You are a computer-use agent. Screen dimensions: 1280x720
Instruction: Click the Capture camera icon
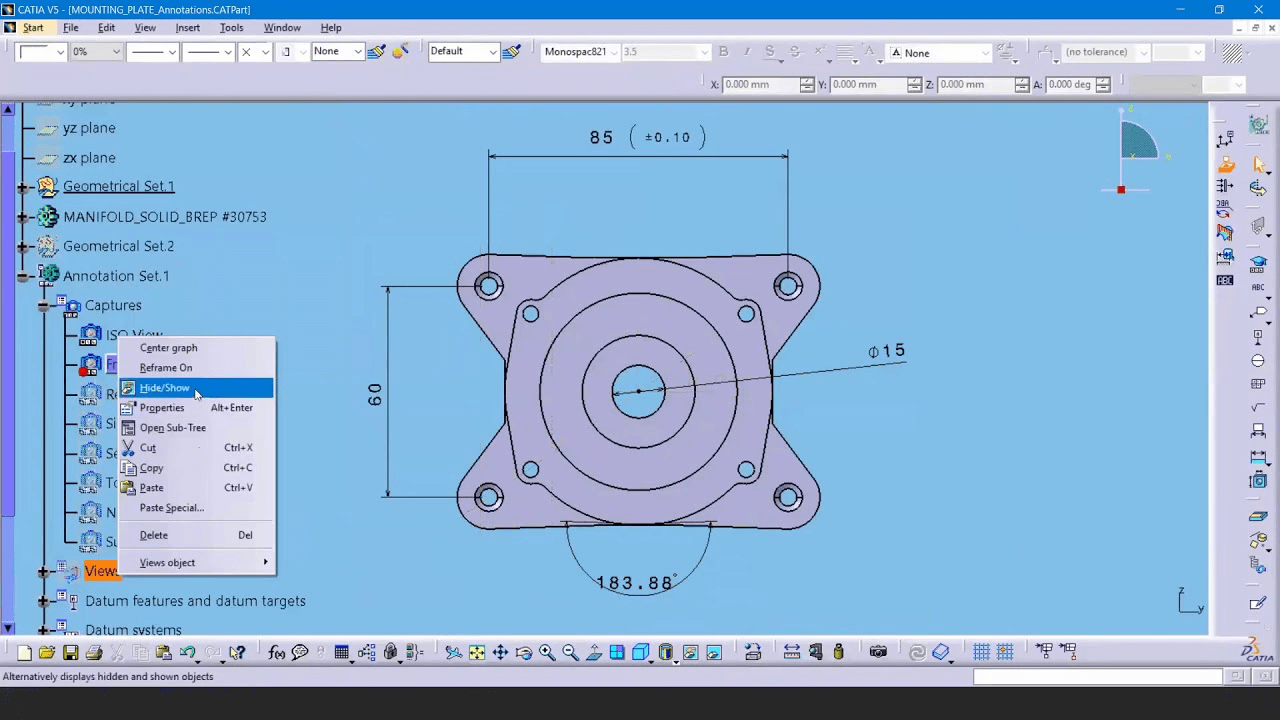[x=878, y=653]
